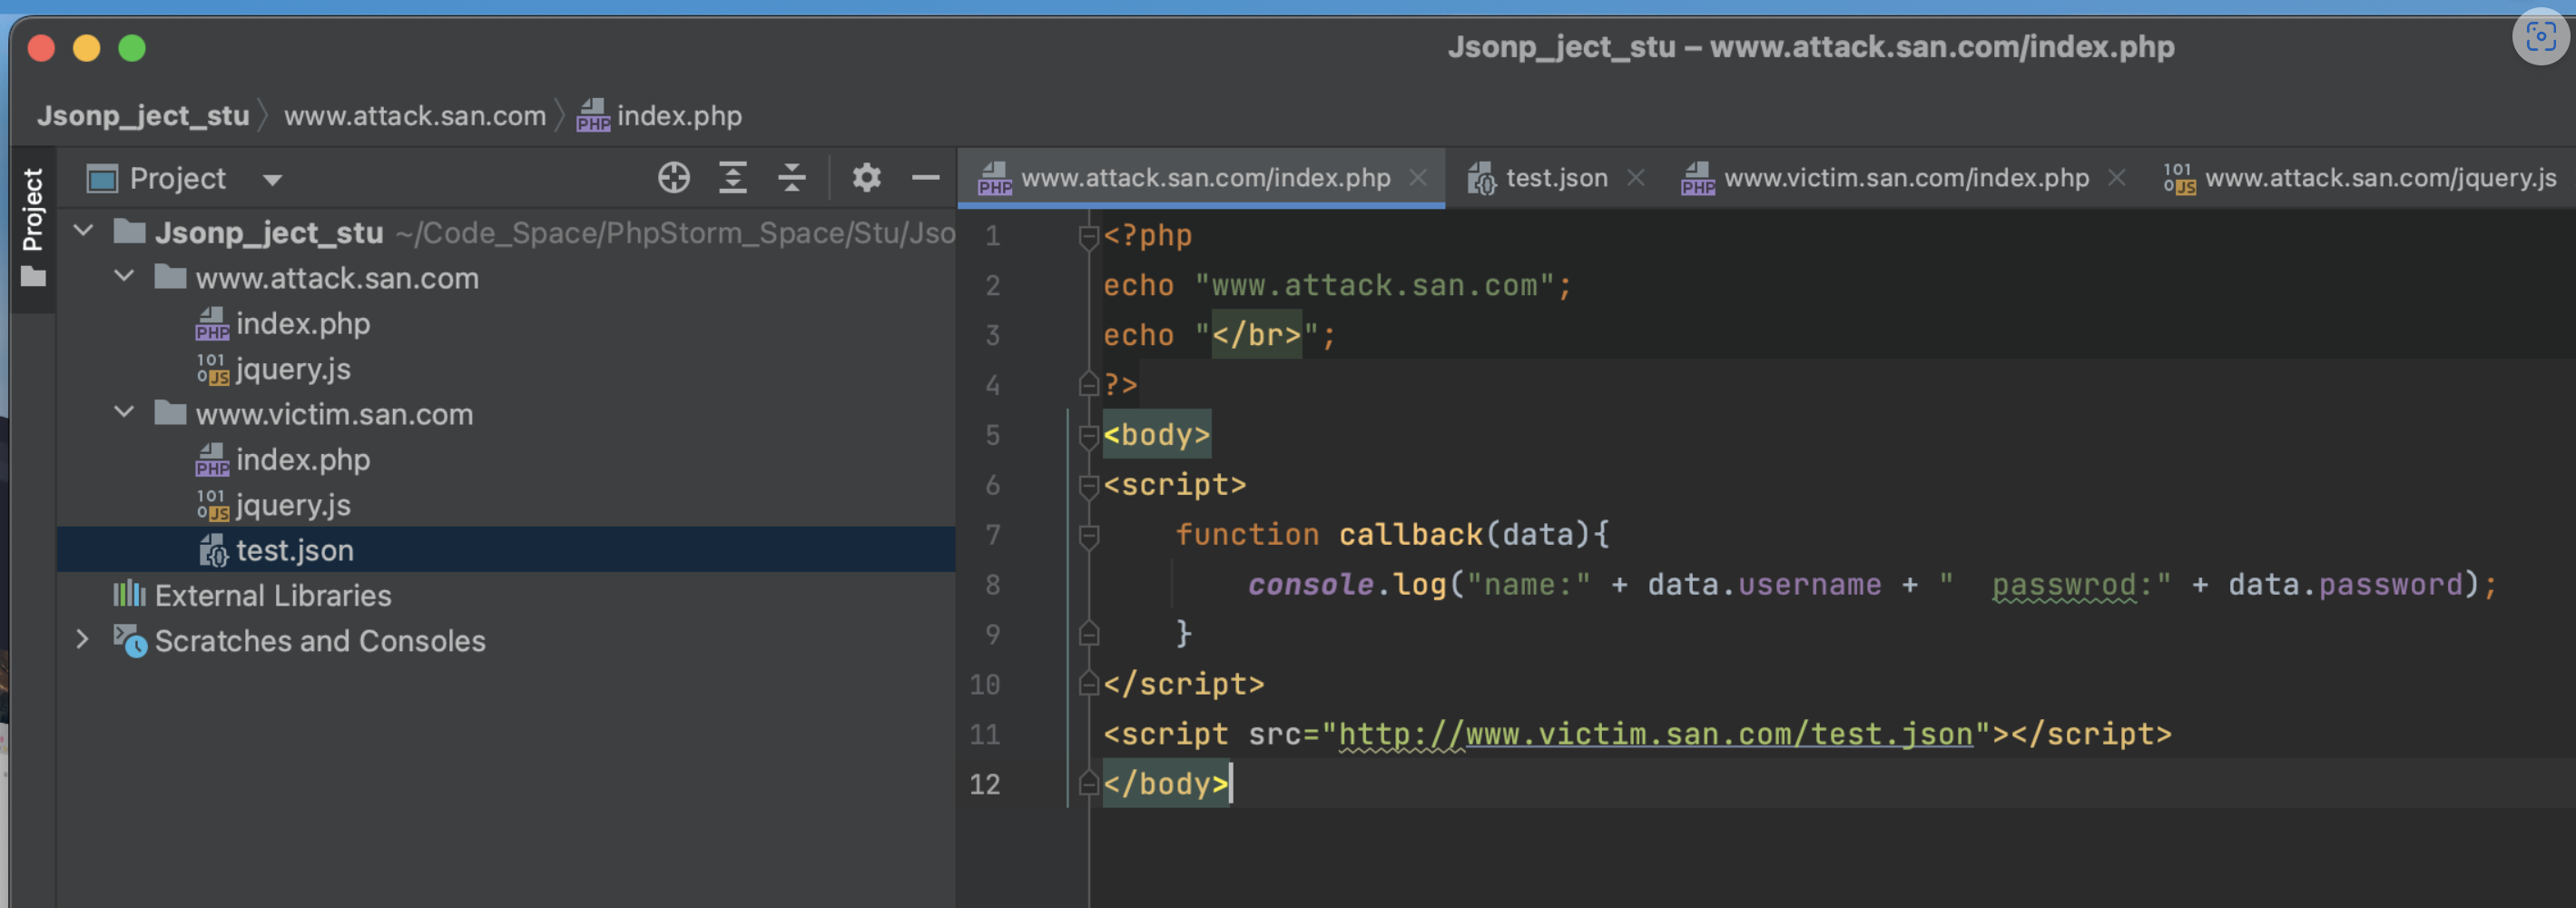Click the green zoom window button
Image resolution: width=2576 pixels, height=908 pixels.
[132, 48]
